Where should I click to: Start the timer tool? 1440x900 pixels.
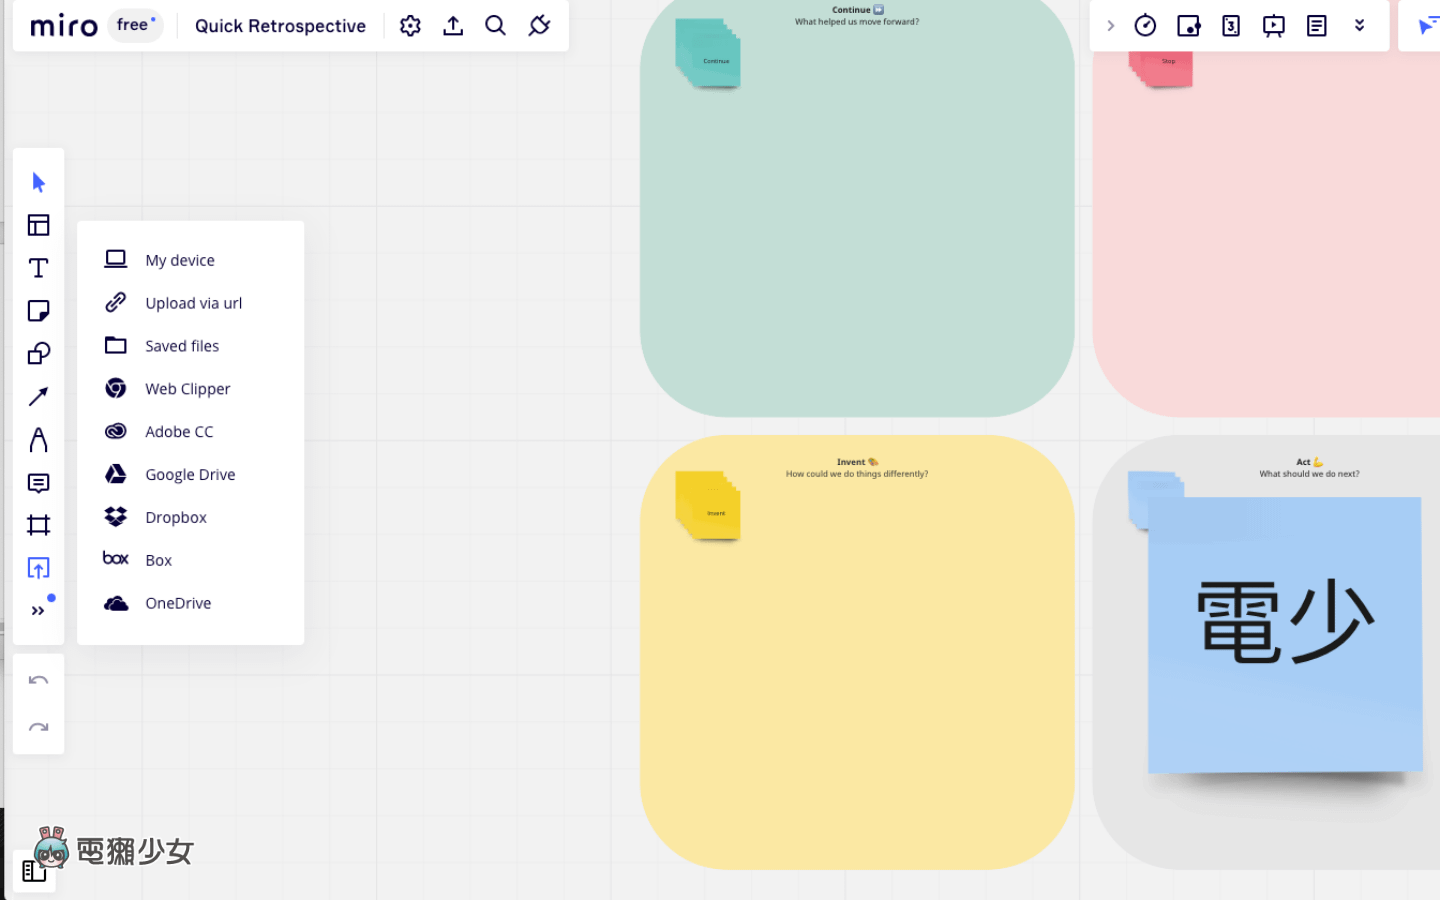(1145, 26)
